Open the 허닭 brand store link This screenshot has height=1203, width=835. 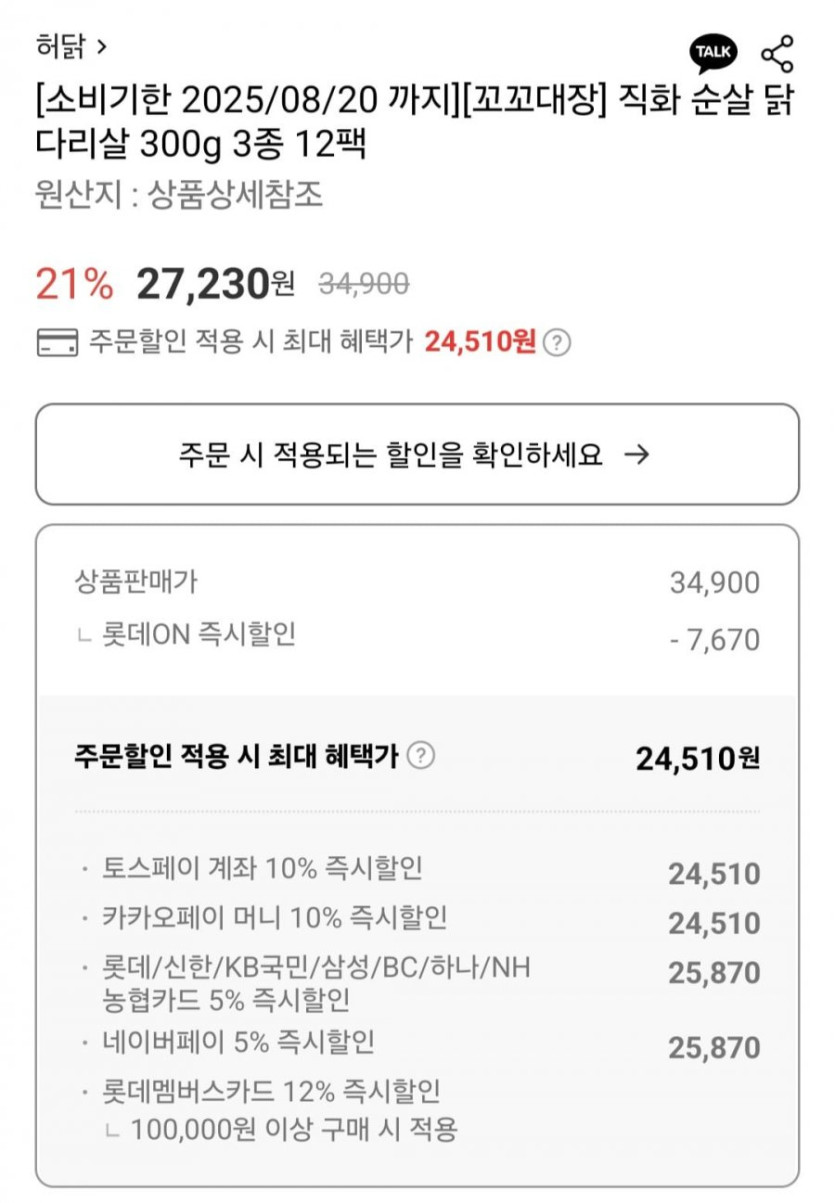click(x=60, y=46)
